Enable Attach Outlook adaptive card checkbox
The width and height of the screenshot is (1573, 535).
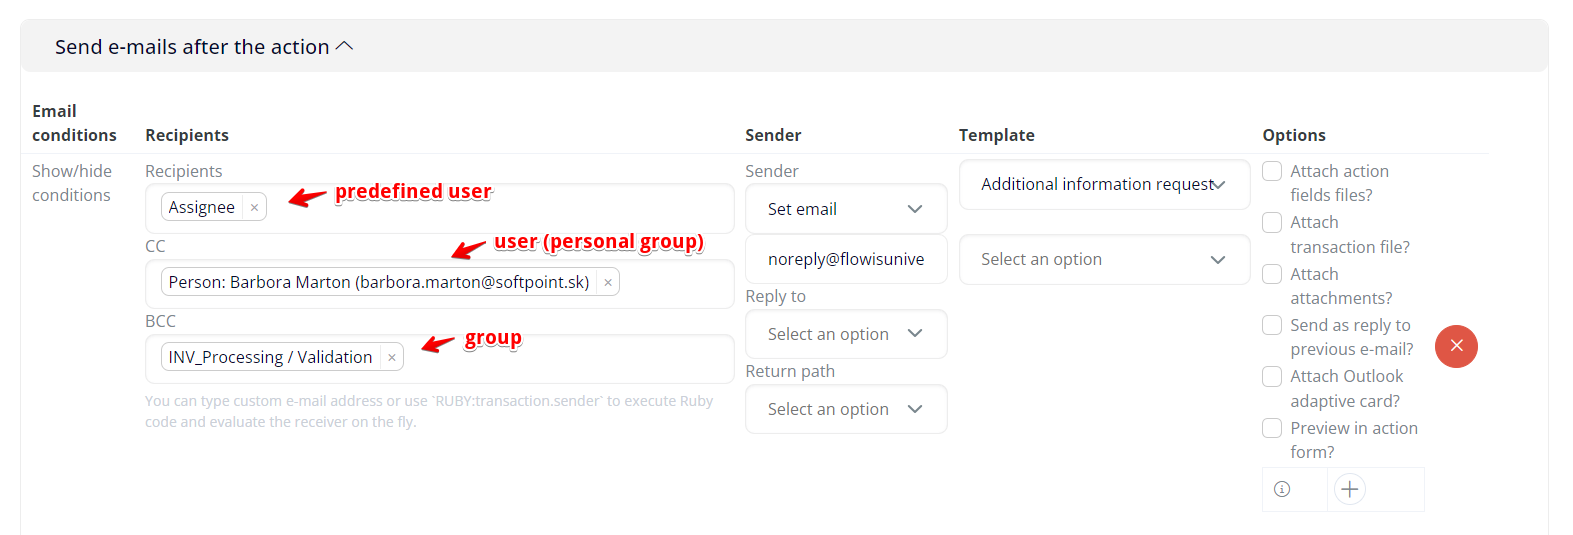[1272, 376]
